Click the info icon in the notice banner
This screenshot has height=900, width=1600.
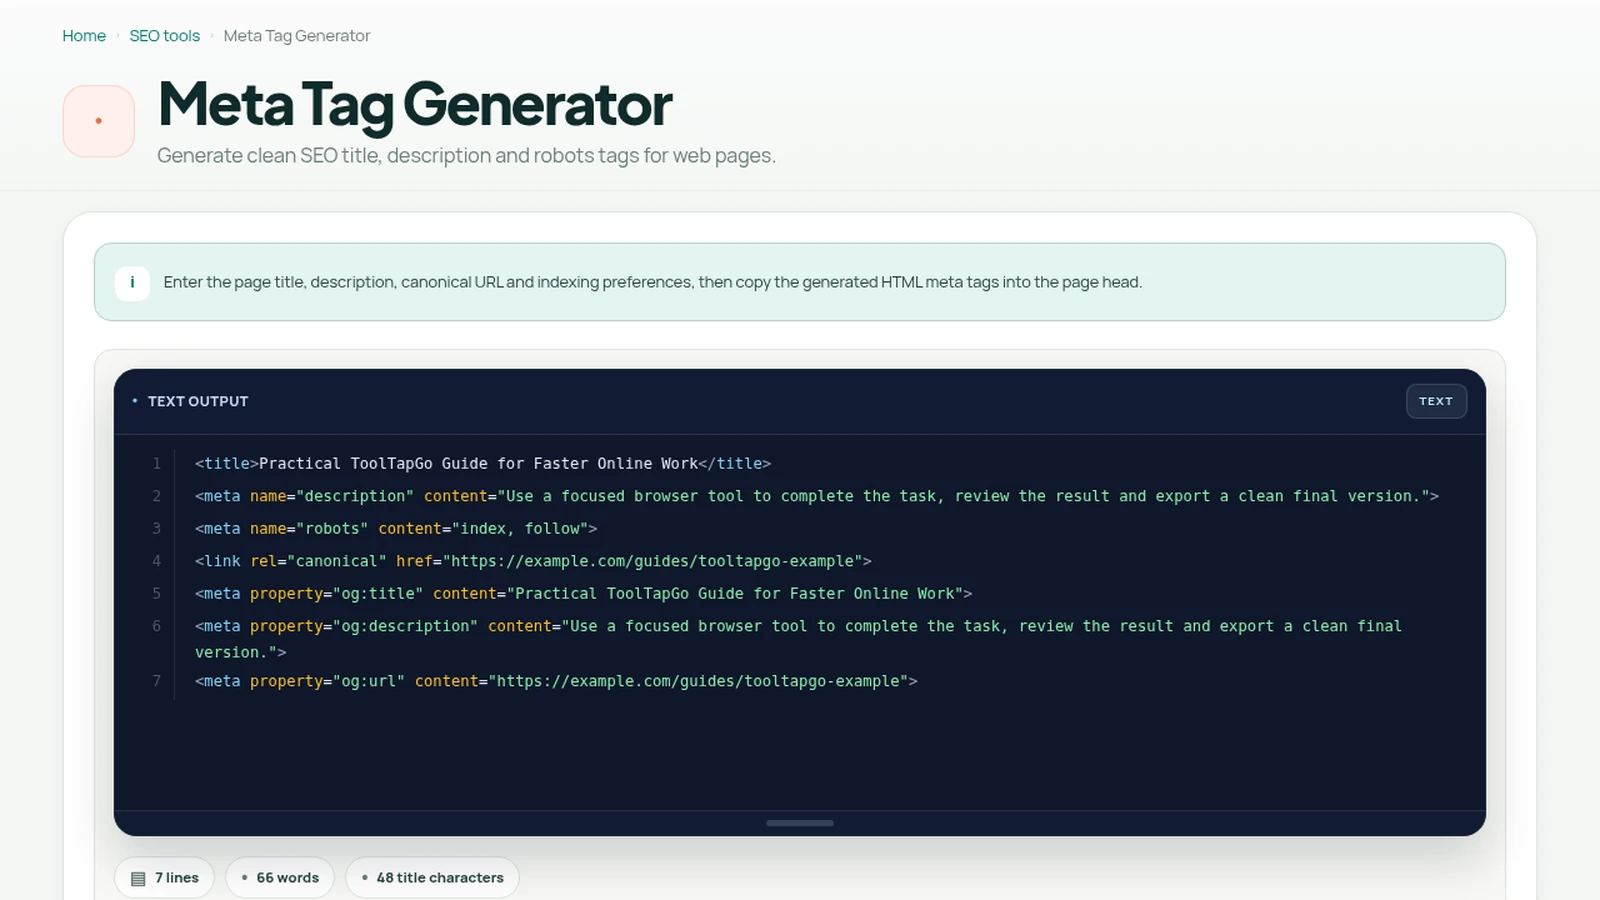click(132, 283)
